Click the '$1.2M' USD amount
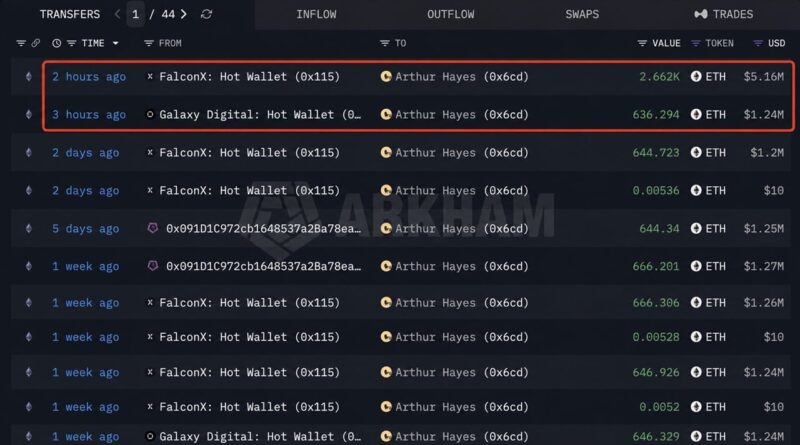 click(767, 152)
